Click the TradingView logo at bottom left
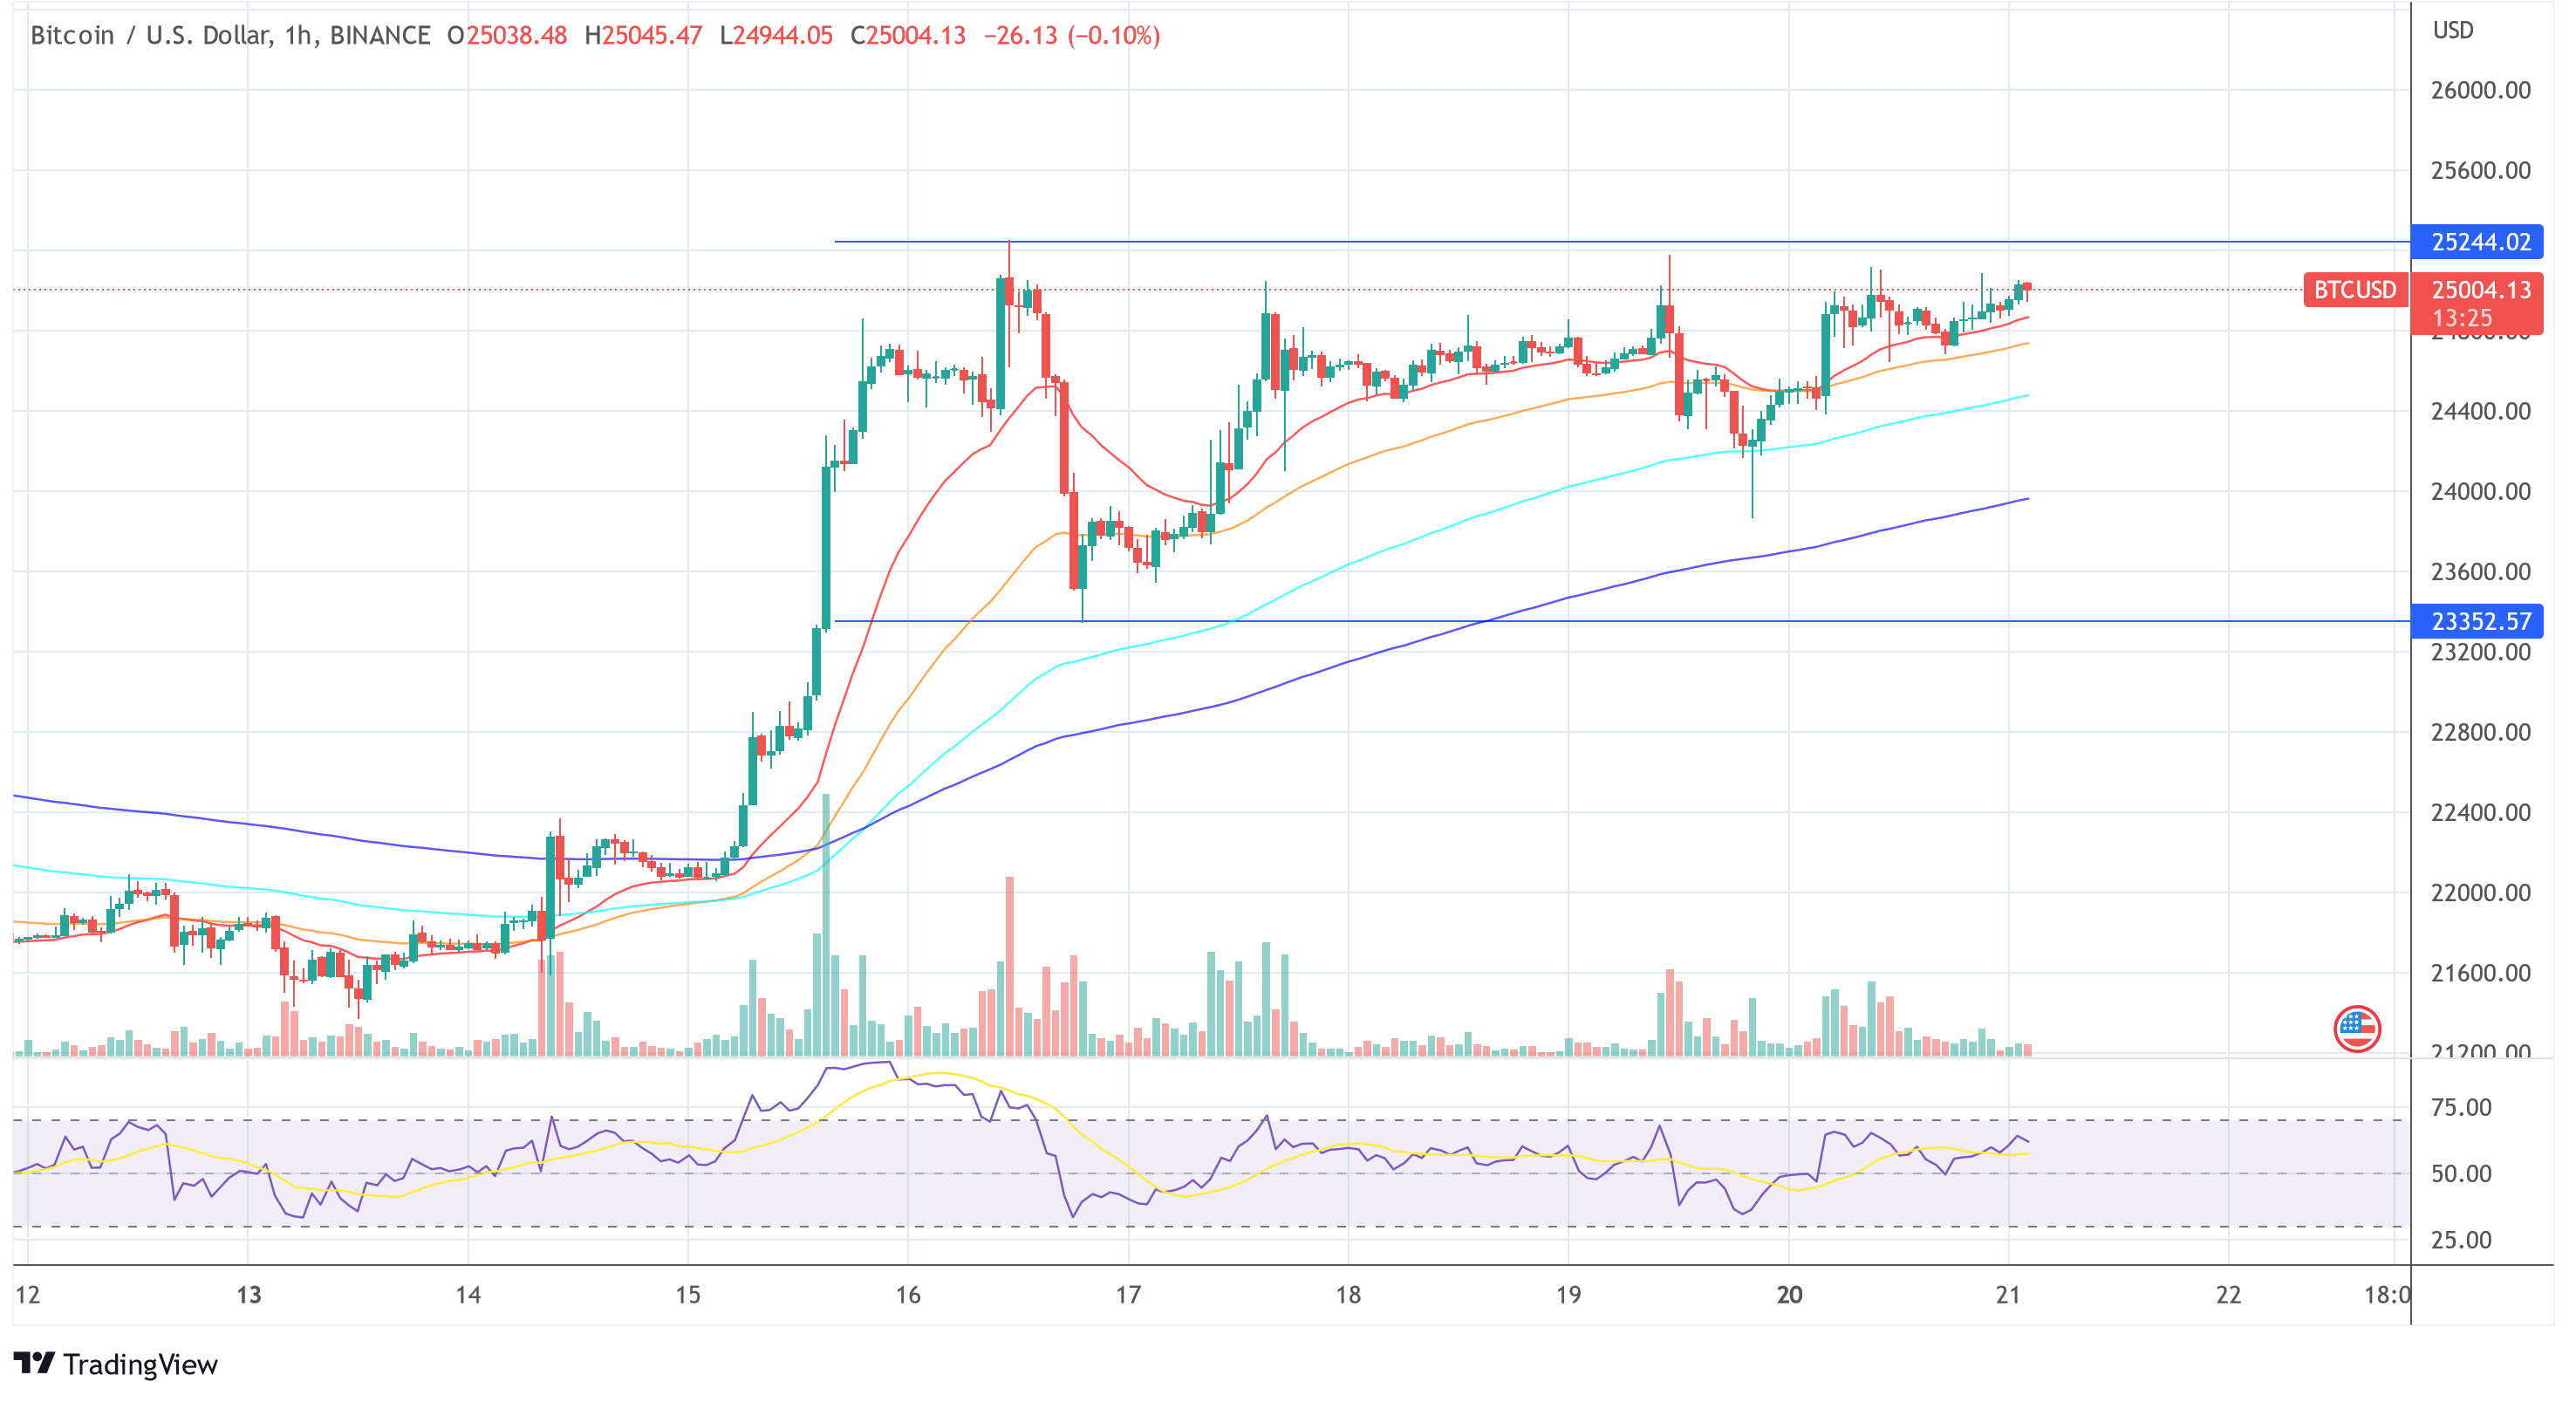This screenshot has width=2576, height=1402. pyautogui.click(x=115, y=1364)
